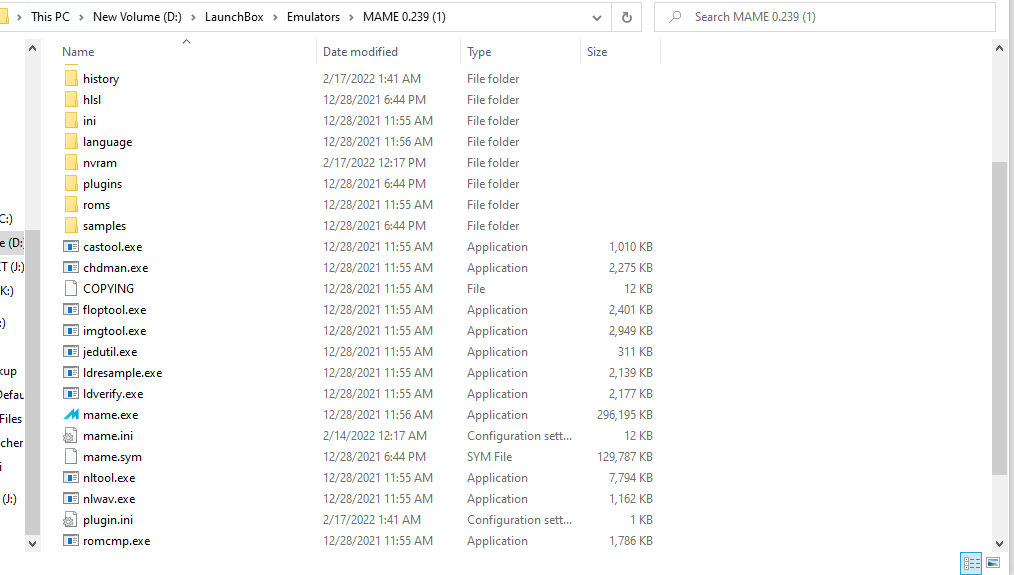Select the D: drive in navigation pane
The image size is (1014, 575).
[x=12, y=243]
